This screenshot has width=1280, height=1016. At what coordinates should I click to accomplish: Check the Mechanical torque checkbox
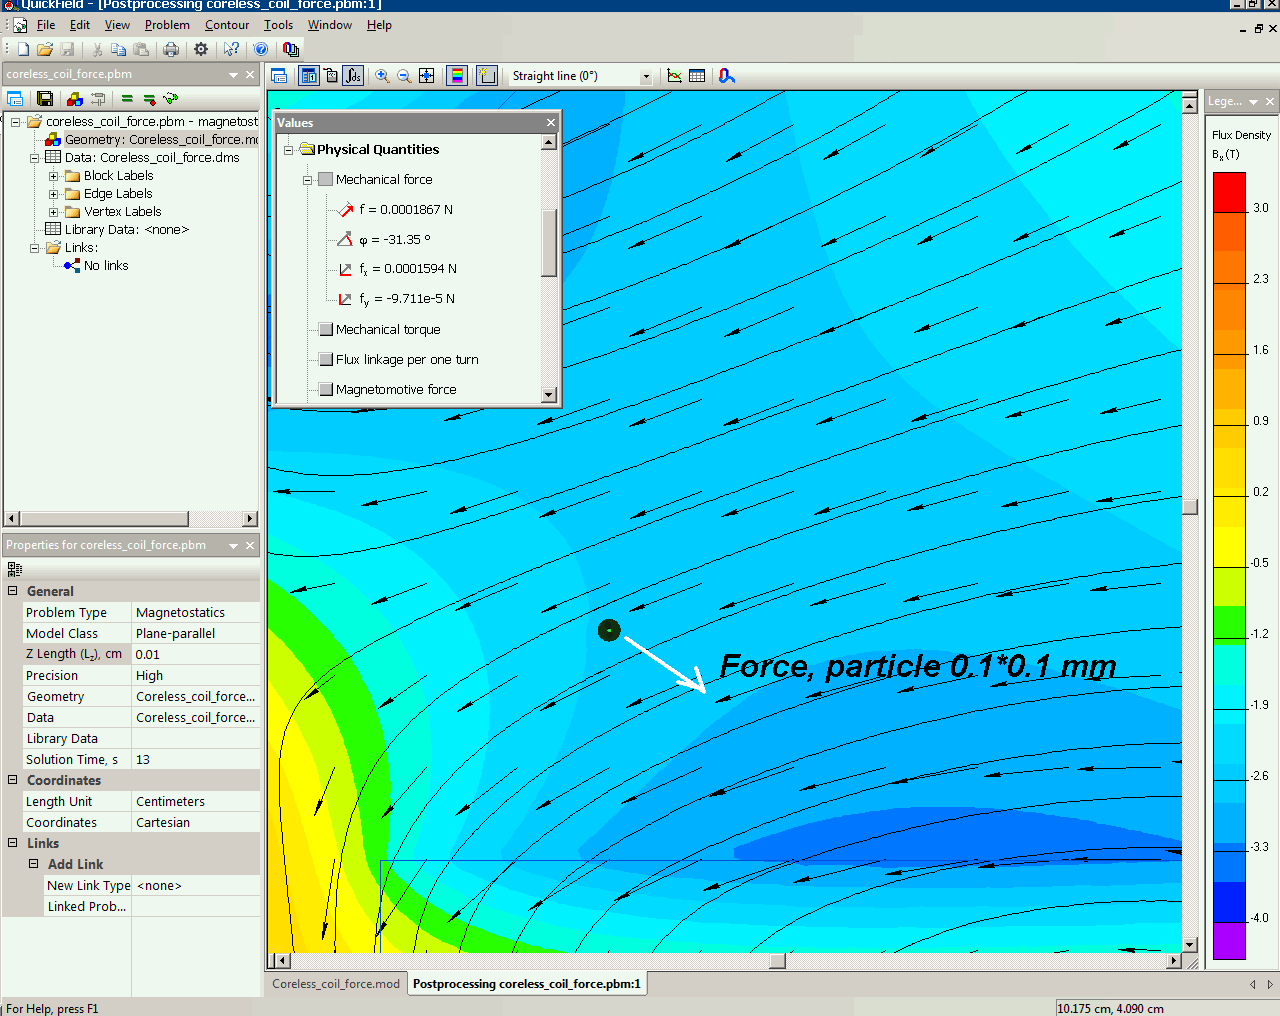point(325,329)
